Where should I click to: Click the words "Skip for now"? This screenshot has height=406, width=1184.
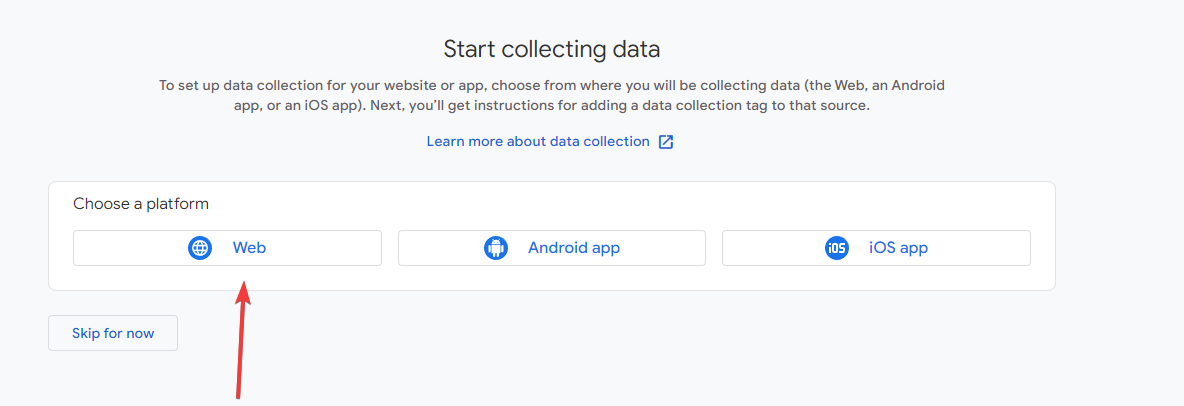[x=113, y=333]
